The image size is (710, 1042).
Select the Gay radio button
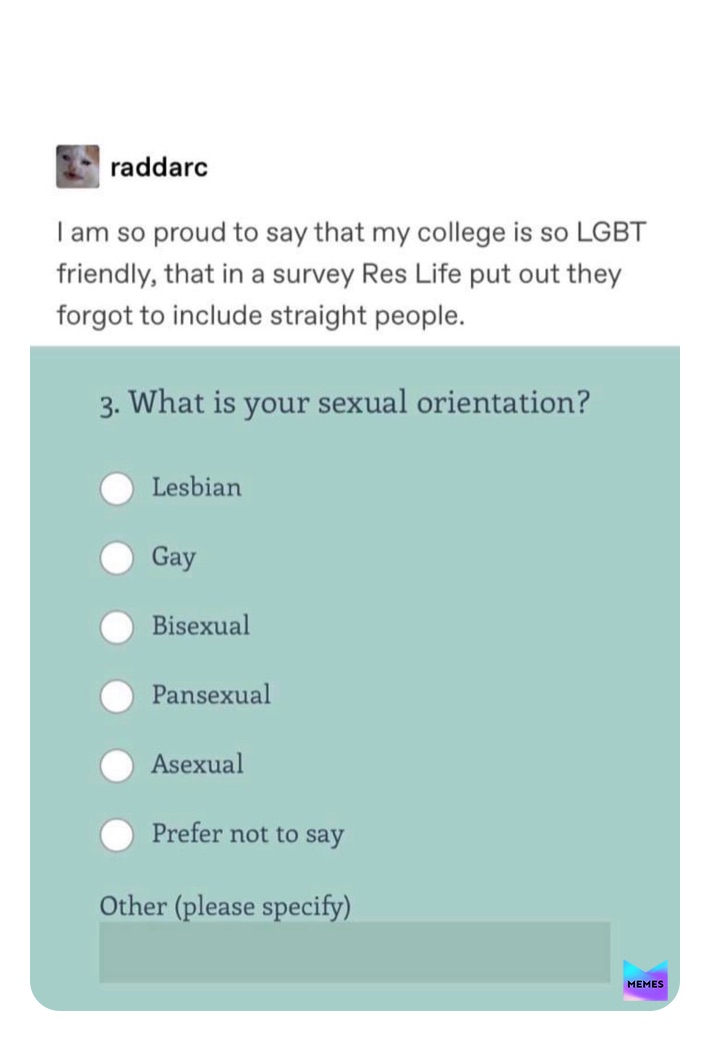pyautogui.click(x=117, y=558)
